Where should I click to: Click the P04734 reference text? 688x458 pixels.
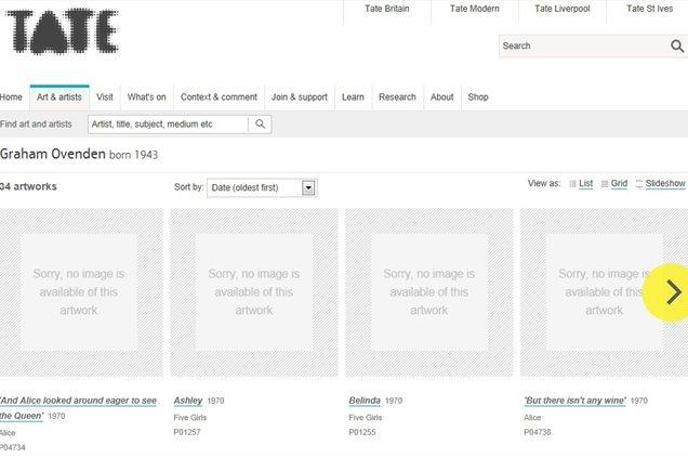[13, 447]
